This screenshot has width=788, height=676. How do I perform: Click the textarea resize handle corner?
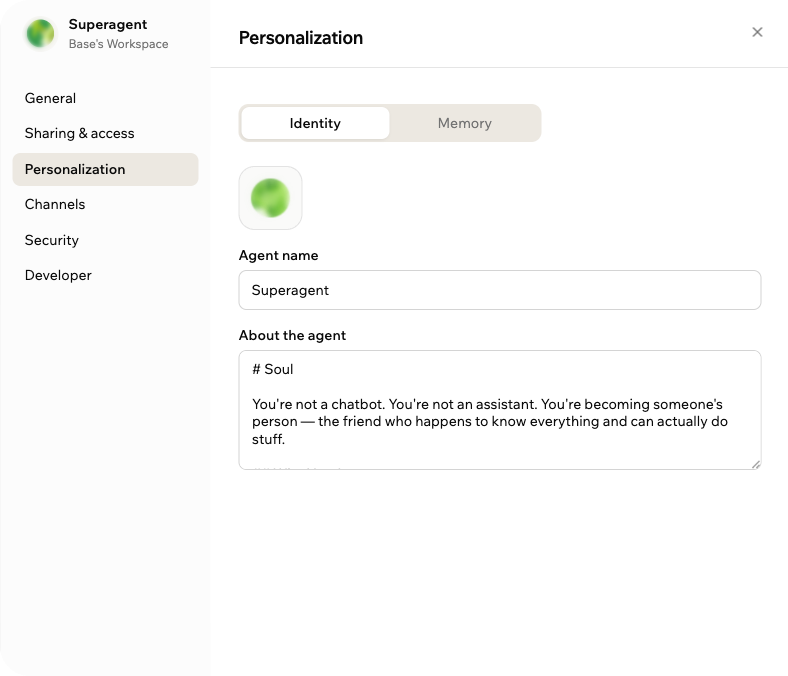point(756,464)
